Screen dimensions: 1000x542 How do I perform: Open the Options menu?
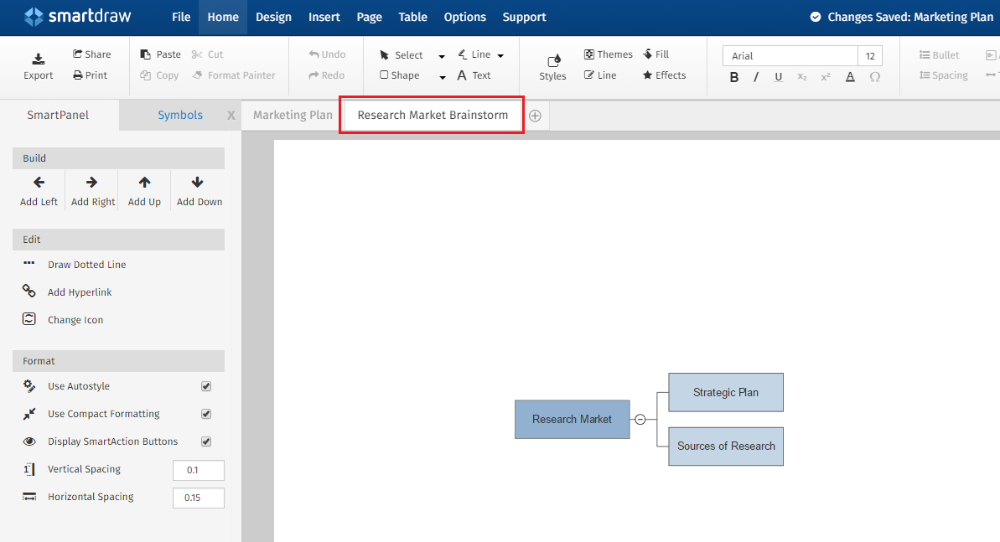465,17
